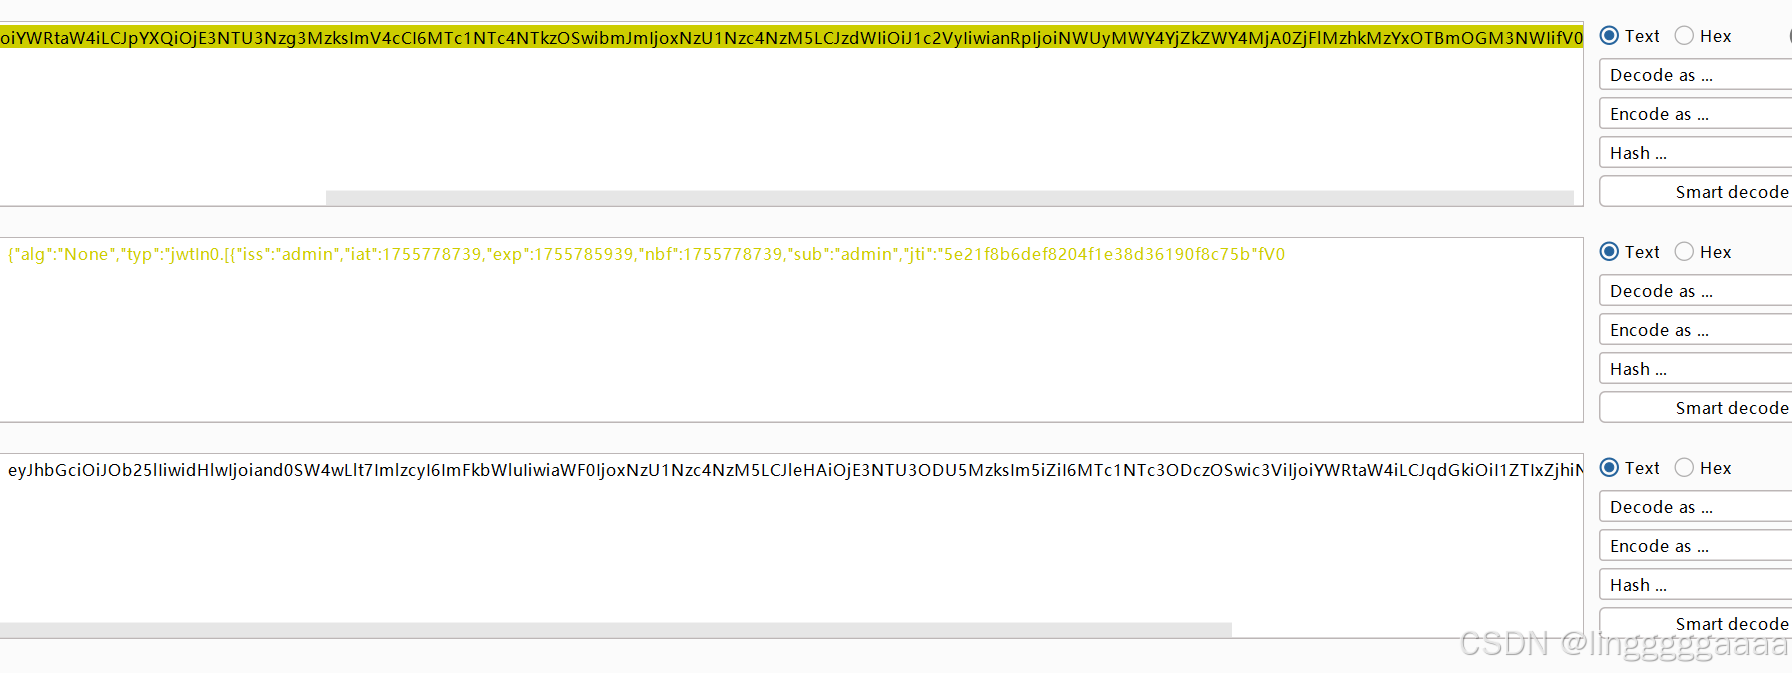Open 'Encode as ...' dropdown in second panel
The image size is (1792, 673).
click(x=1696, y=330)
